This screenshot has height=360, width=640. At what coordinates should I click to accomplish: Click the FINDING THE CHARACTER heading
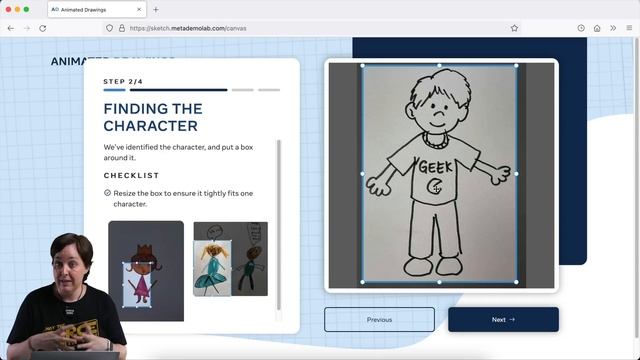153,117
